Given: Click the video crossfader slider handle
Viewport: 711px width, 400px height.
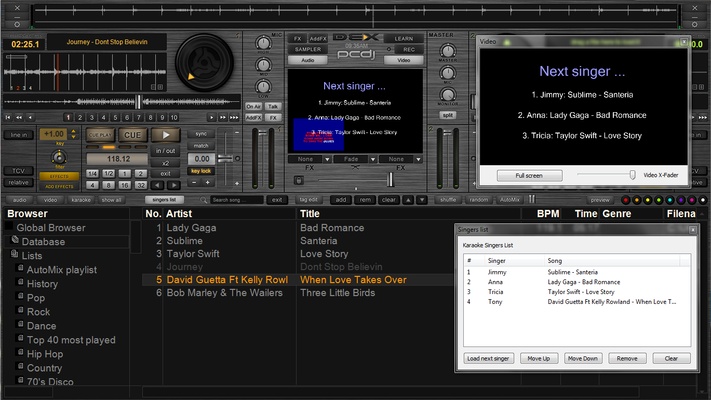Looking at the screenshot, I should (390, 180).
